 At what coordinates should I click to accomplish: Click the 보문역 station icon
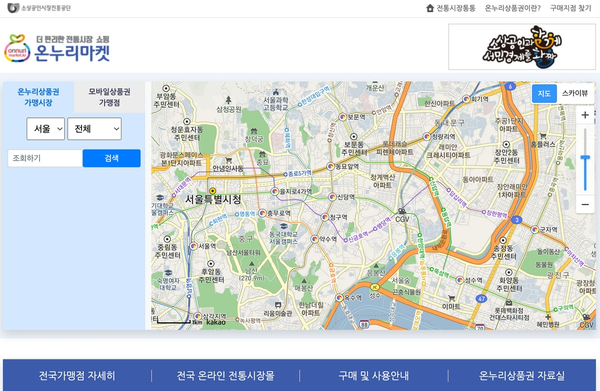coord(343,117)
